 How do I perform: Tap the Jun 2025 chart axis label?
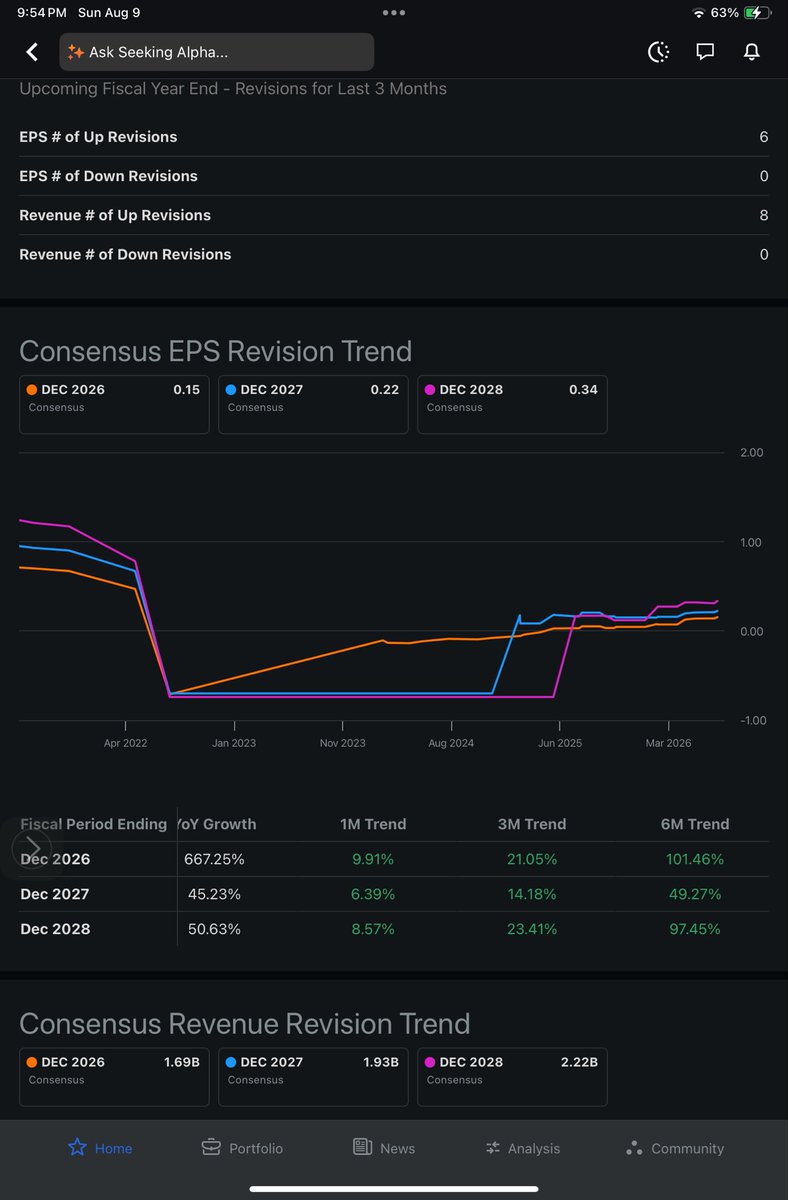(560, 743)
